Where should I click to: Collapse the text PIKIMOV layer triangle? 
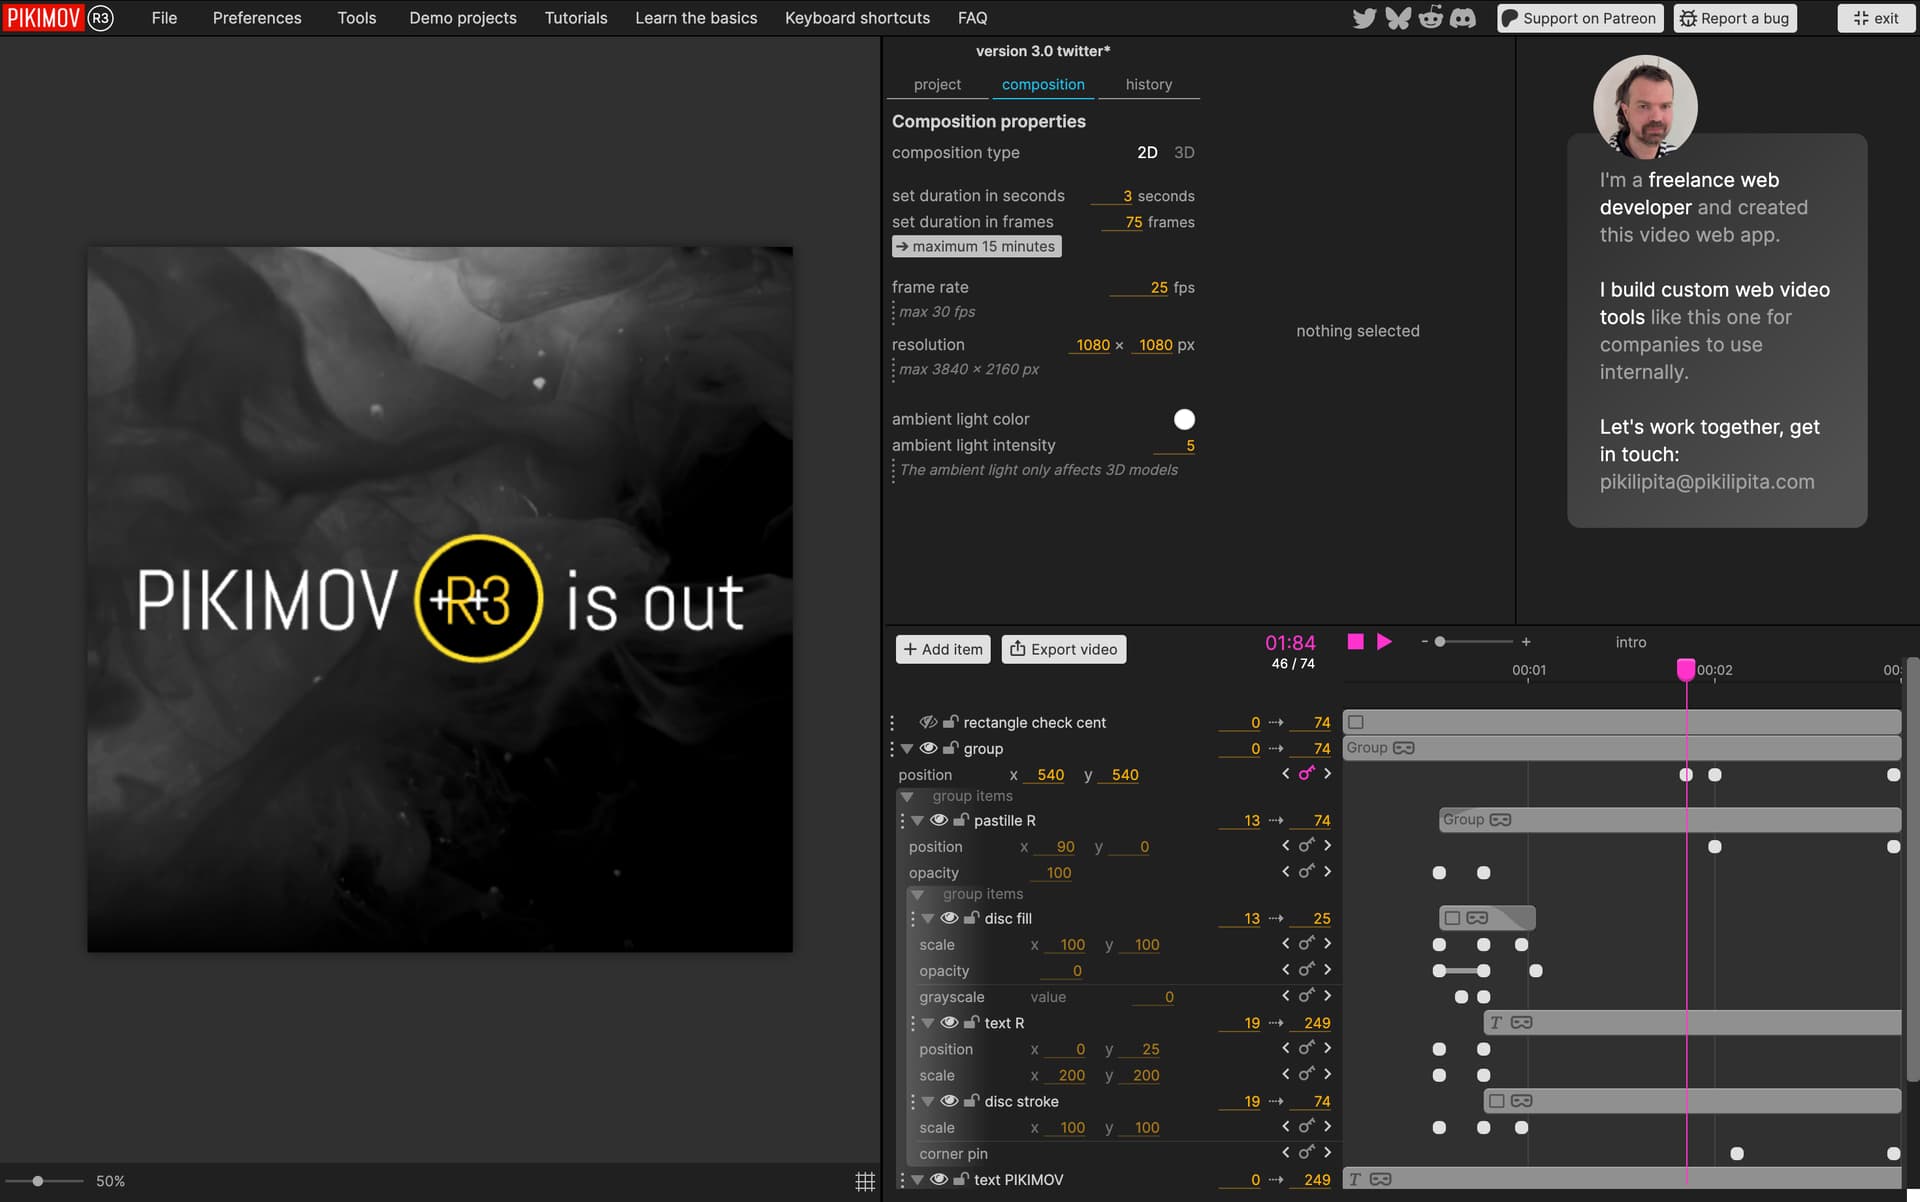tap(917, 1180)
